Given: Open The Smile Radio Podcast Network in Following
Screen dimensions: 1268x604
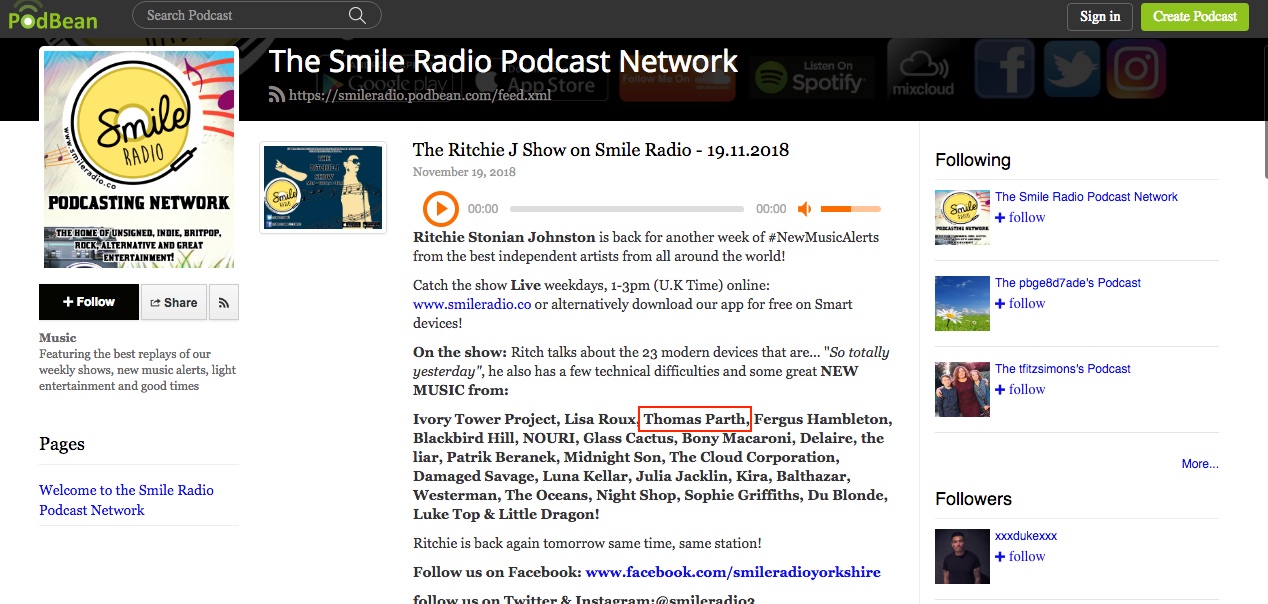Looking at the screenshot, I should click(1086, 197).
